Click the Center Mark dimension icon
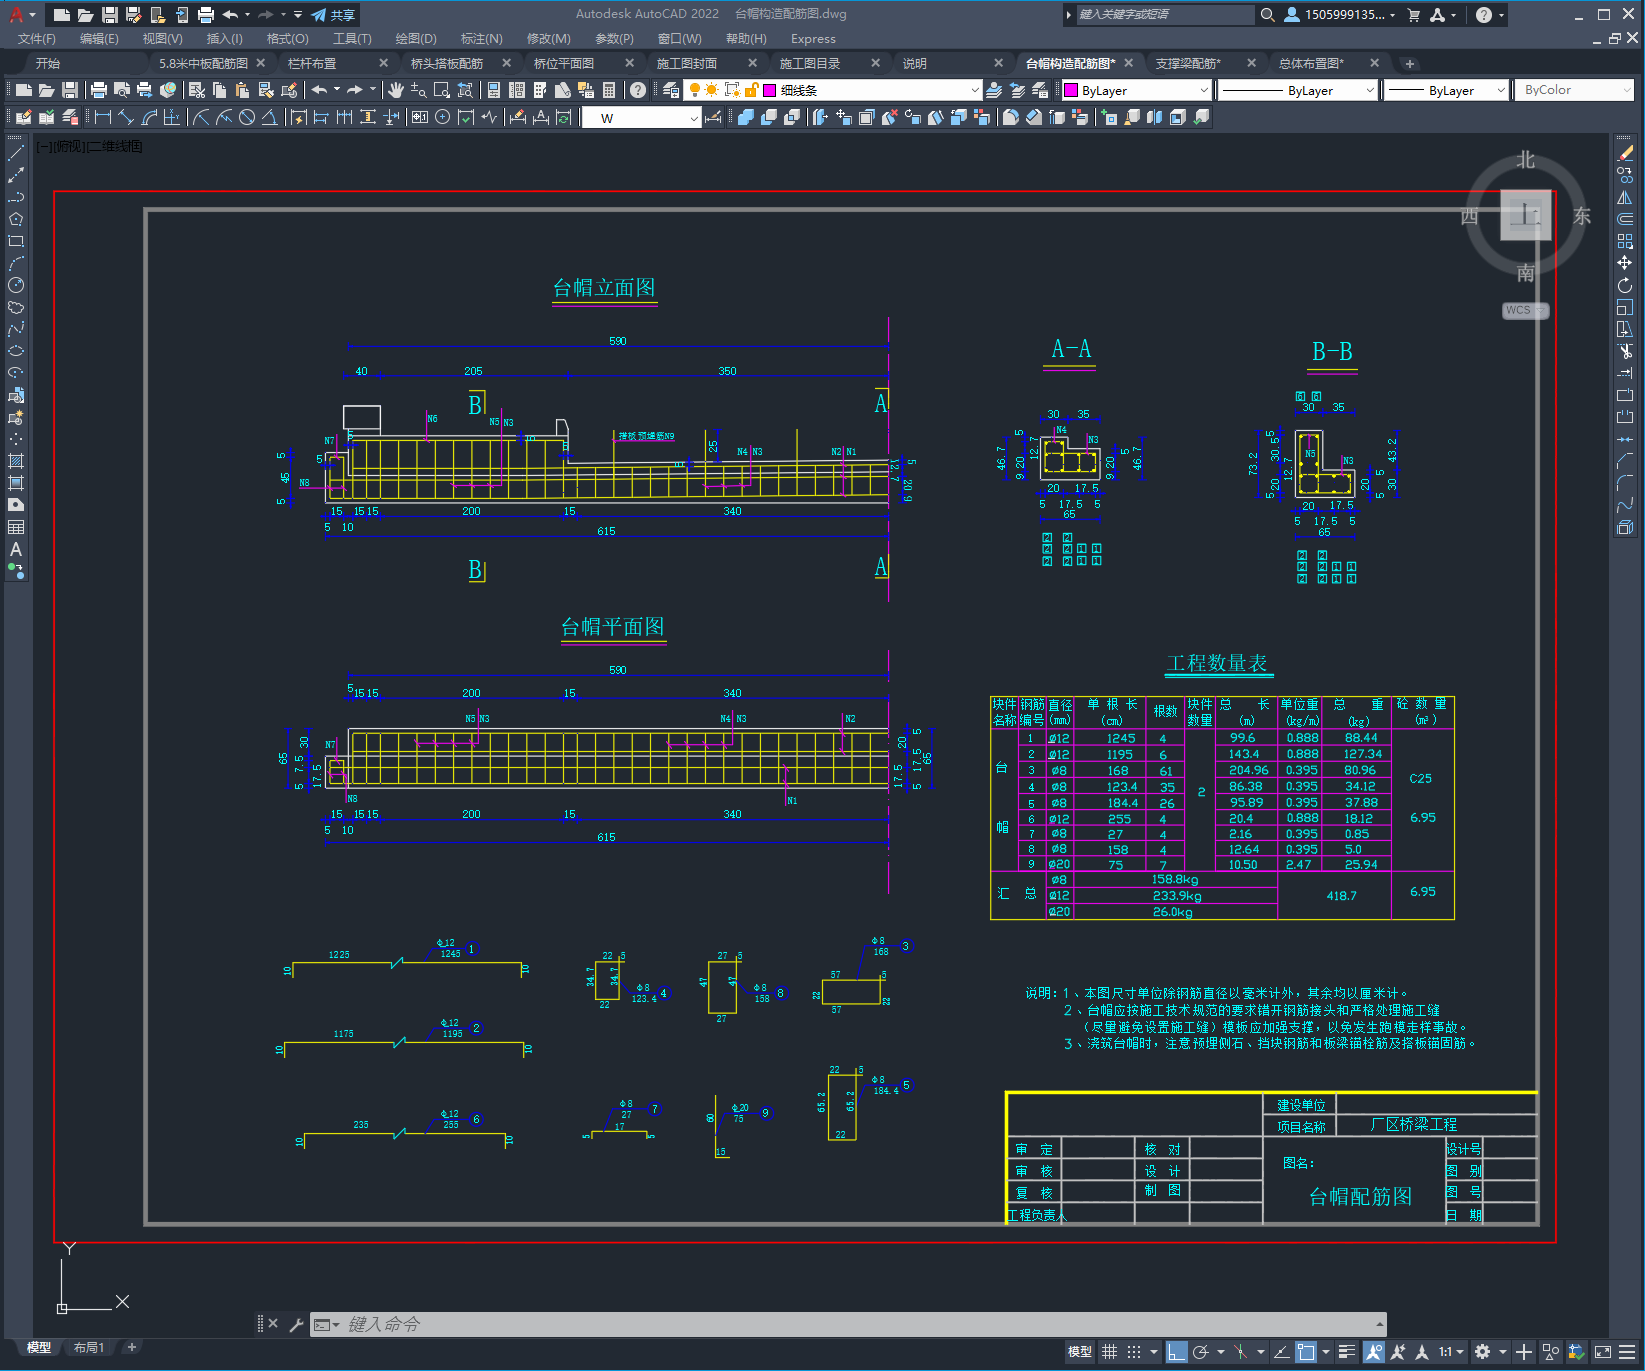The height and width of the screenshot is (1371, 1645). 442,117
